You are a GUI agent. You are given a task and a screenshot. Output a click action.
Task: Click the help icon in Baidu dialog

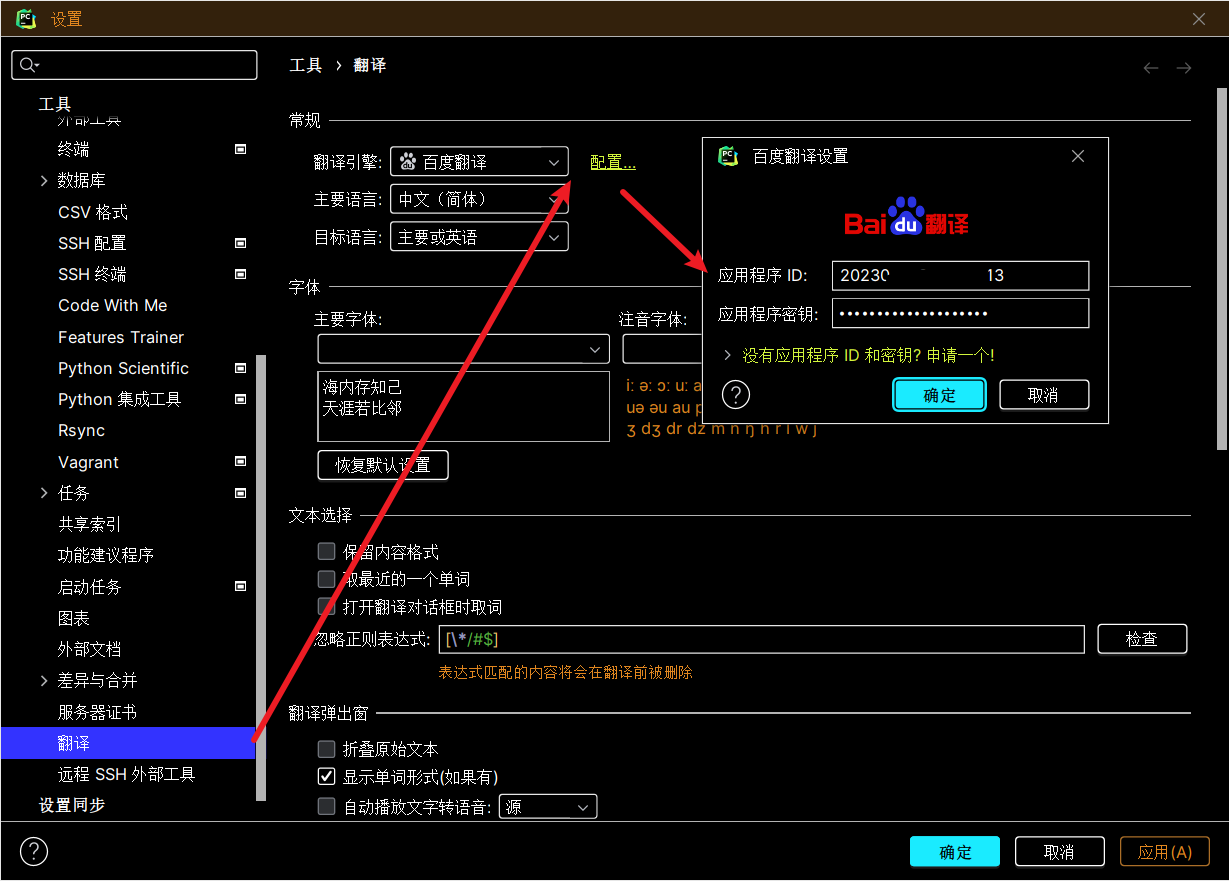[735, 395]
